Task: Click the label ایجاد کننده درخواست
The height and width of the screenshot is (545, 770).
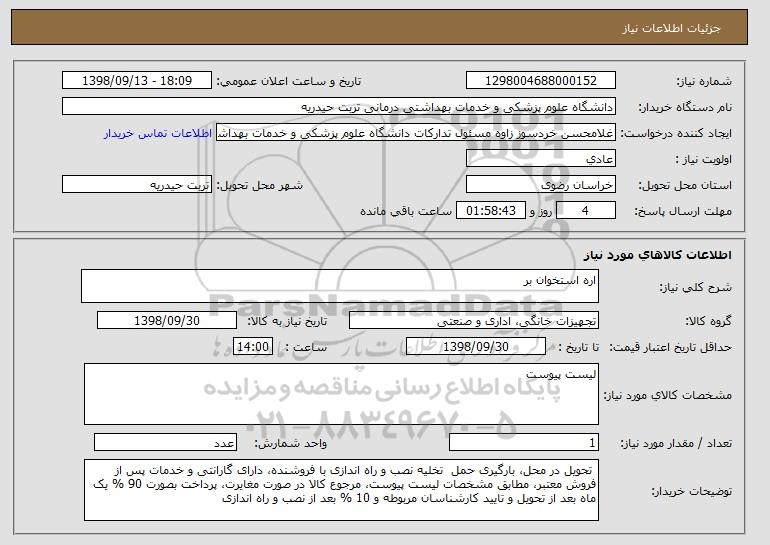Action: point(676,134)
